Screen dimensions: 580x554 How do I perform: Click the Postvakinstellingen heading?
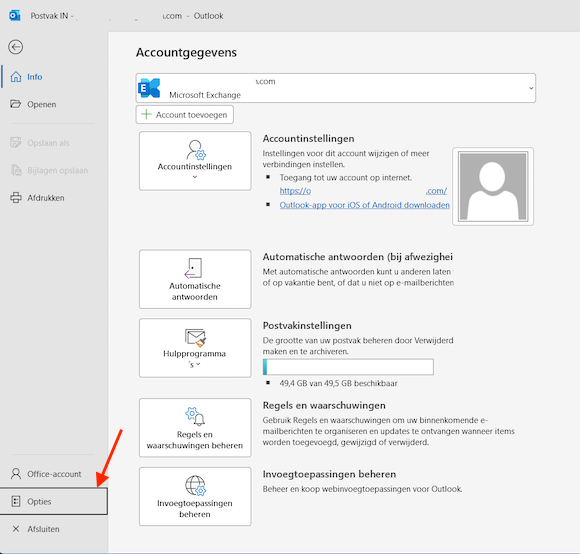307,325
